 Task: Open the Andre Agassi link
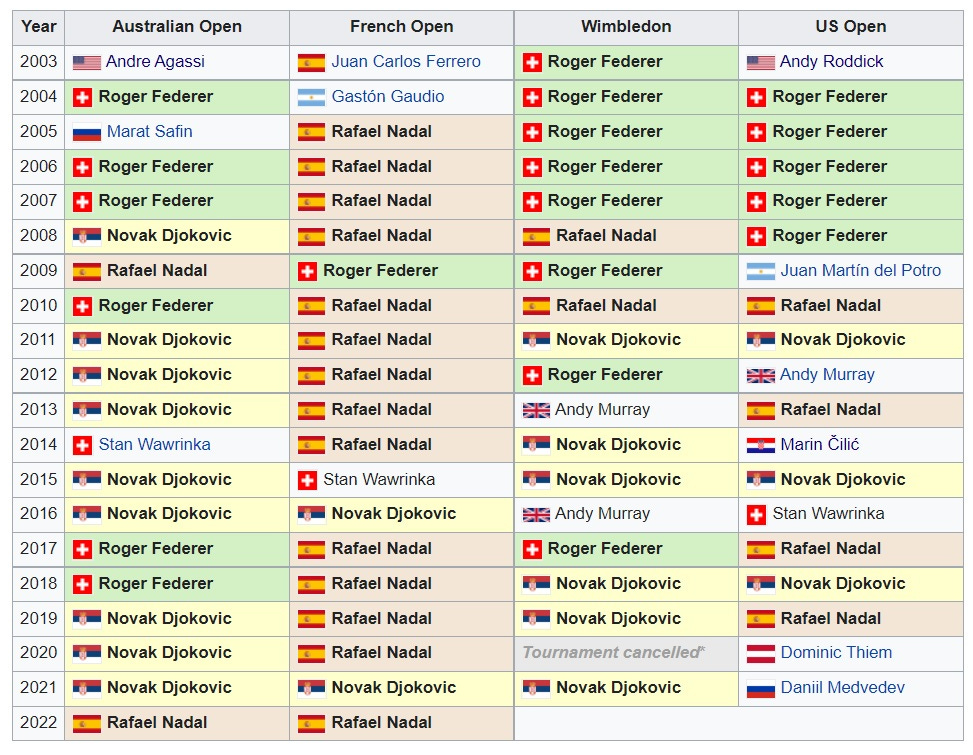155,61
